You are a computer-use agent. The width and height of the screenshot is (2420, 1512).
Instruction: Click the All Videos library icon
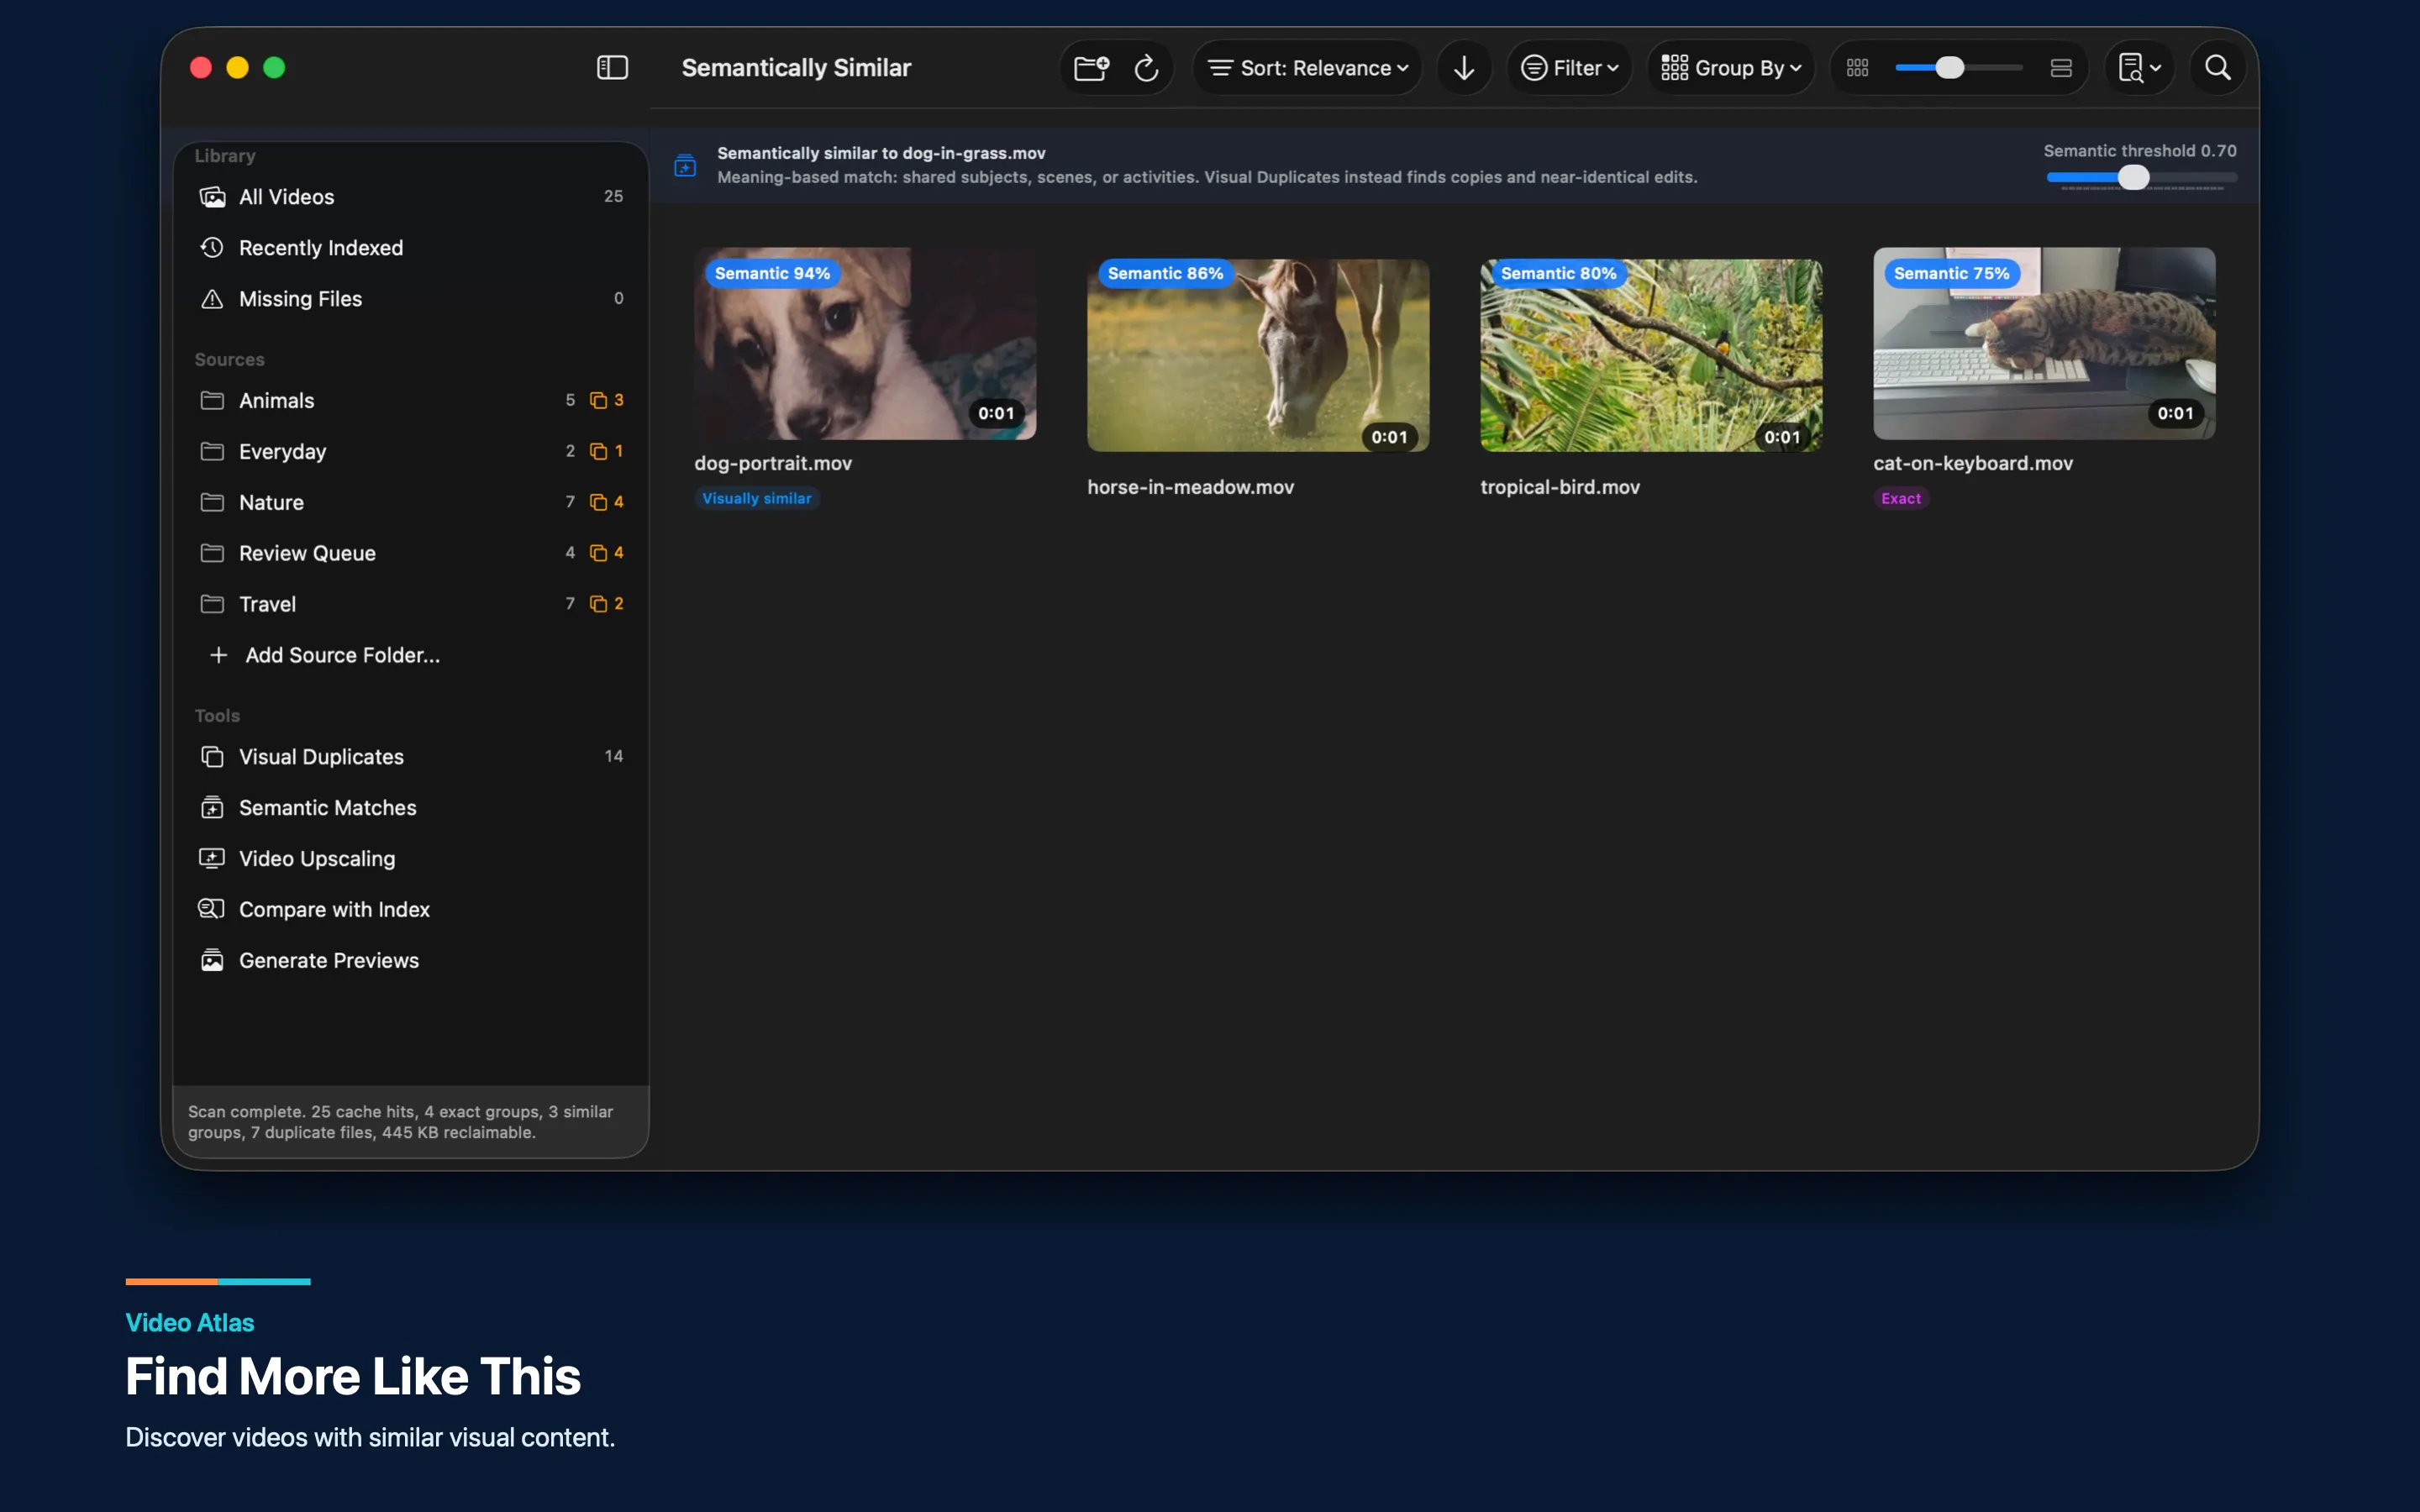pos(212,197)
